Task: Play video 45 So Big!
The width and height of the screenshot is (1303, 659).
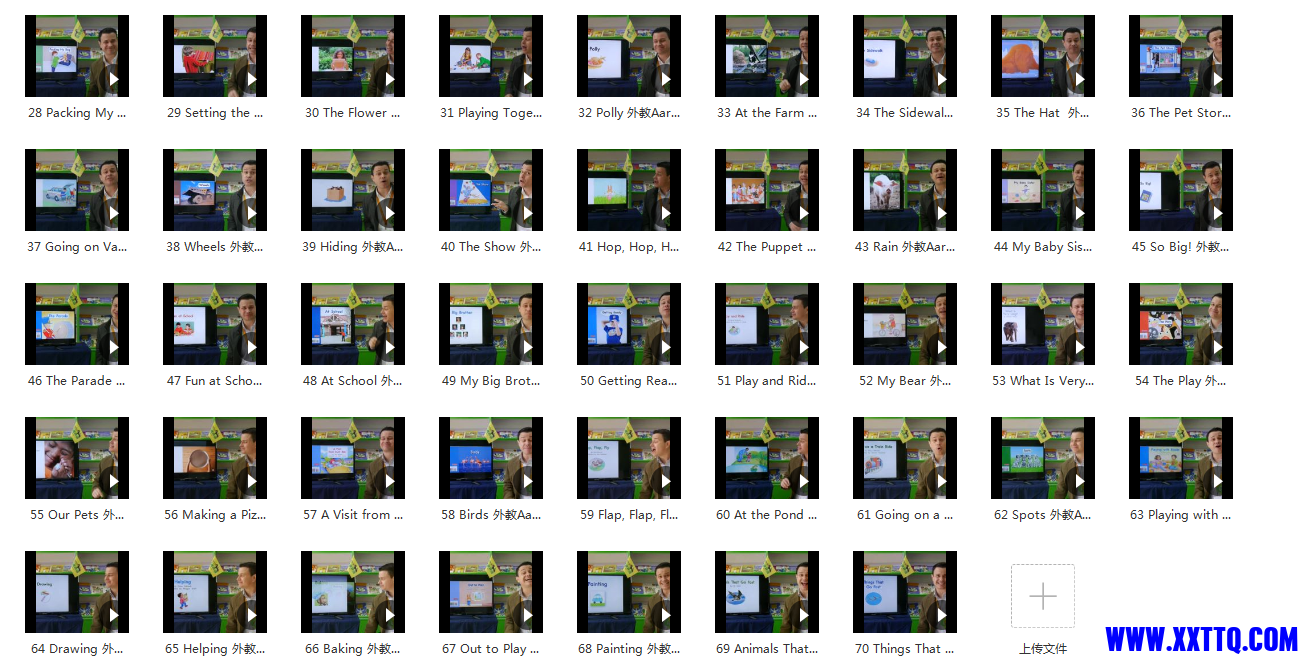Action: tap(1181, 190)
